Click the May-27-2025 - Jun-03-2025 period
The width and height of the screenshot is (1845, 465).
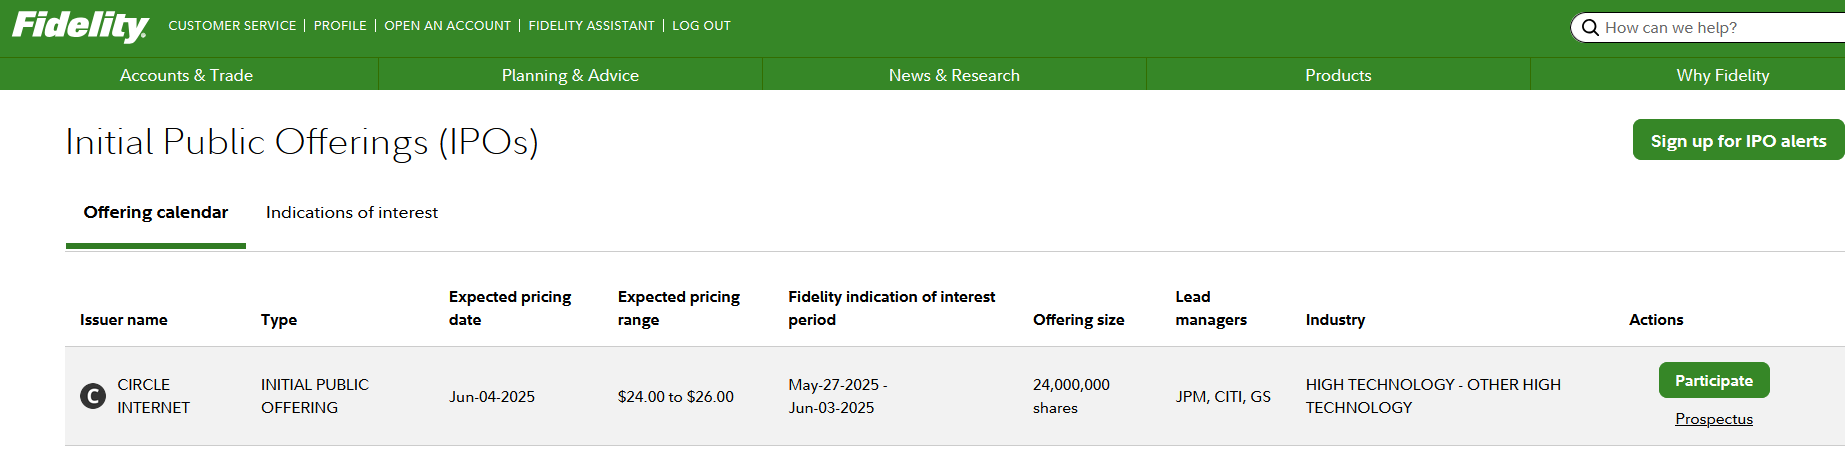(838, 396)
